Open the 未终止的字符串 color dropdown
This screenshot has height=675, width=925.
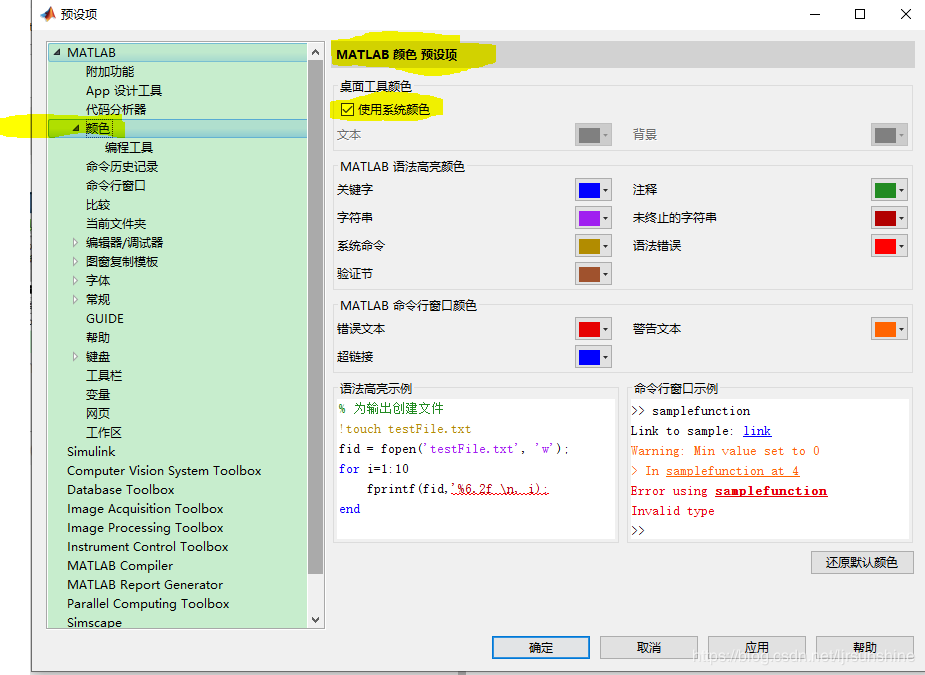pos(889,218)
